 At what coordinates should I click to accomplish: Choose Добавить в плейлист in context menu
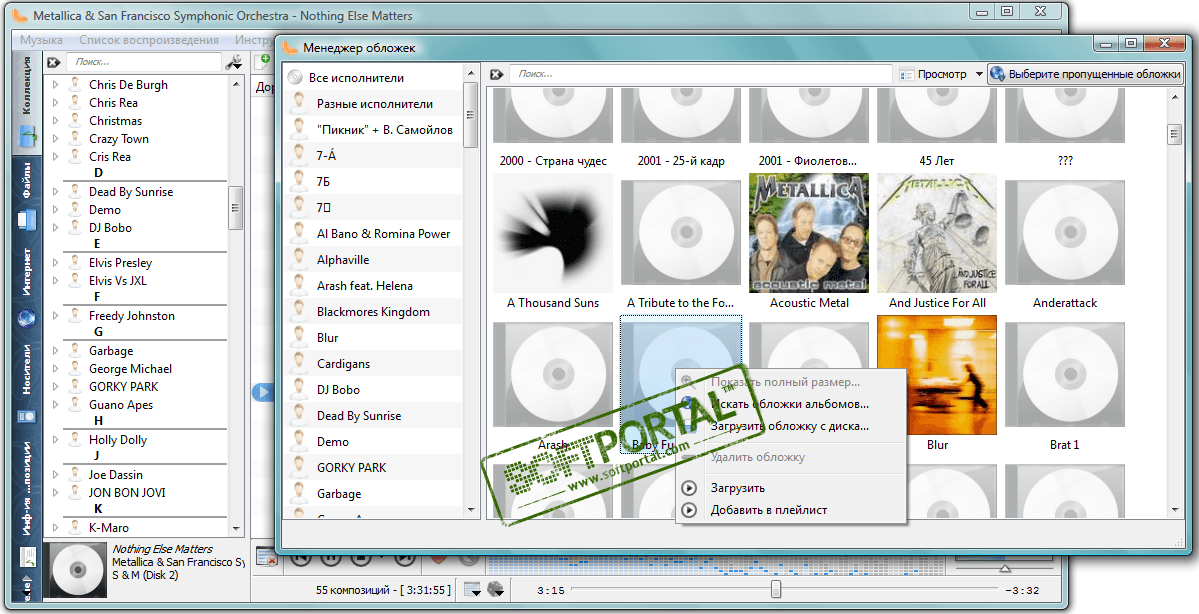click(790, 510)
